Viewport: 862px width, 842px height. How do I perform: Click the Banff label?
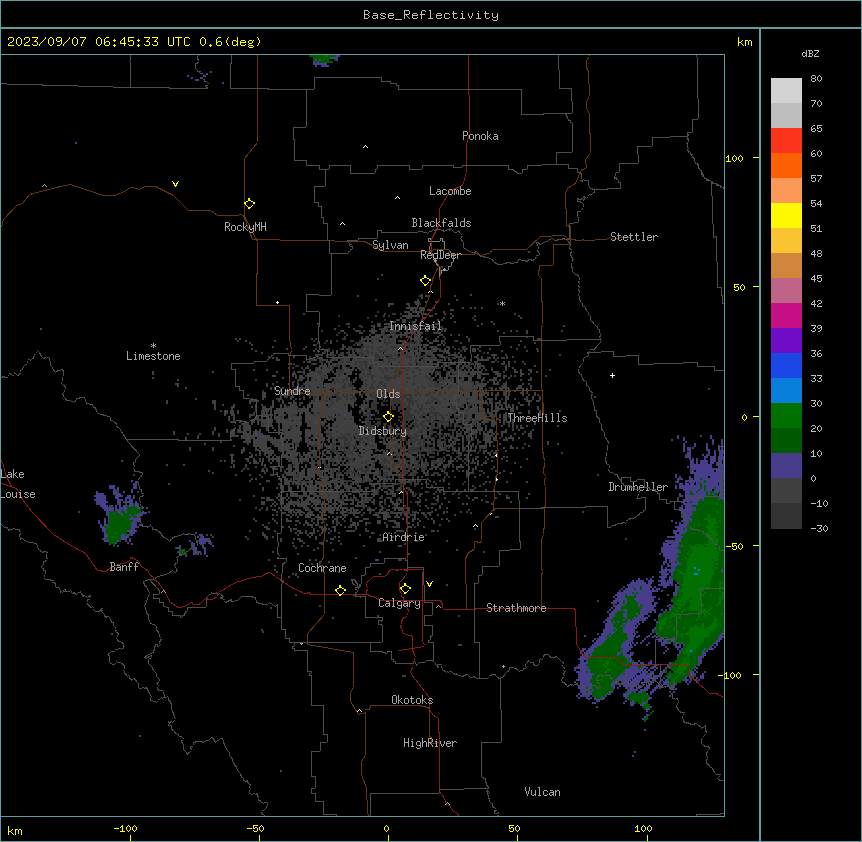[124, 567]
